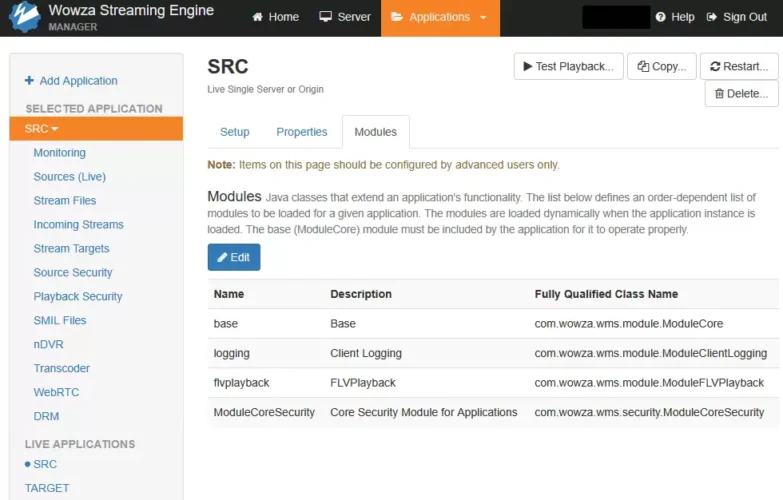Copy the SRC application
Image resolution: width=783 pixels, height=500 pixels.
662,66
